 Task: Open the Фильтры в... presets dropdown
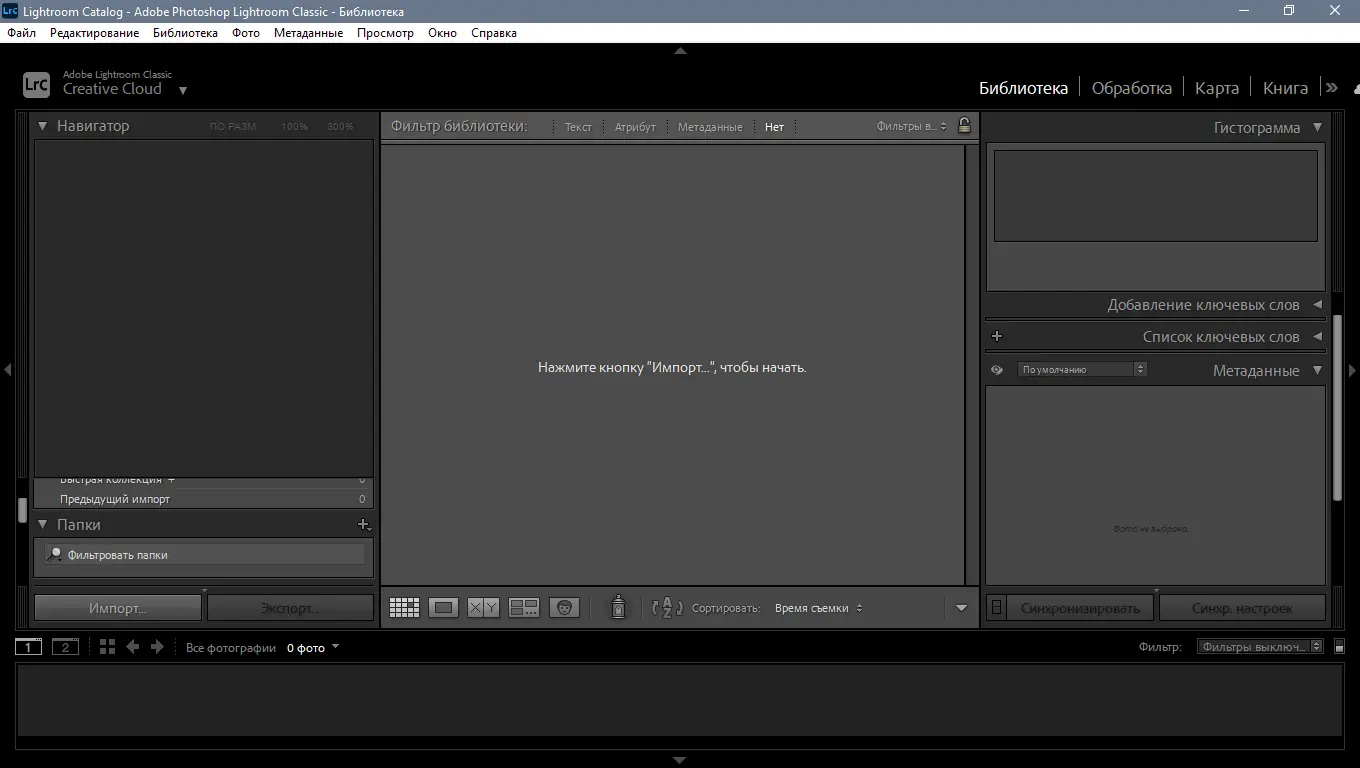912,127
